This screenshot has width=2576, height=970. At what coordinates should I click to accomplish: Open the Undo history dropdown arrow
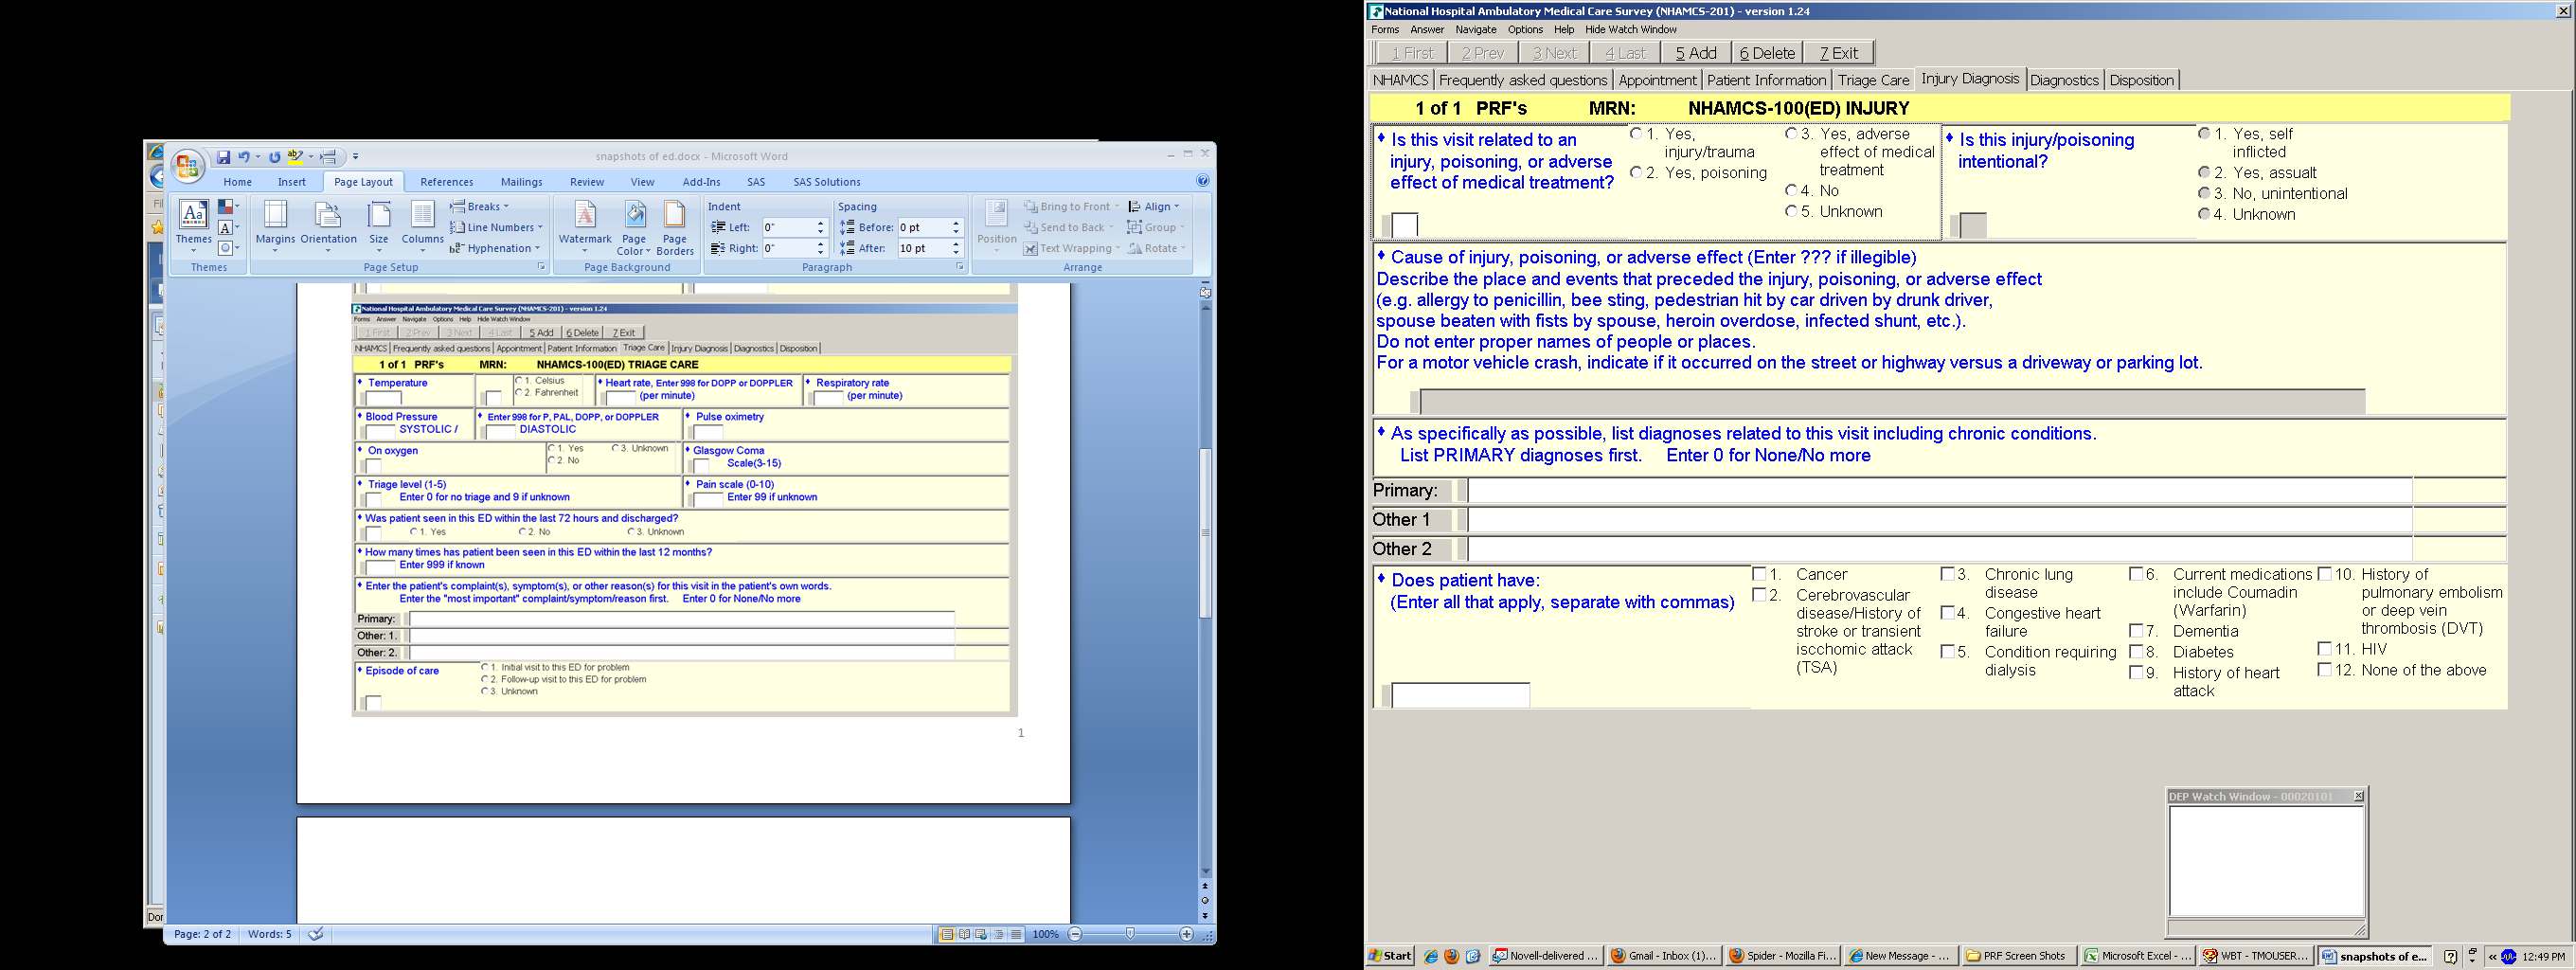click(257, 157)
